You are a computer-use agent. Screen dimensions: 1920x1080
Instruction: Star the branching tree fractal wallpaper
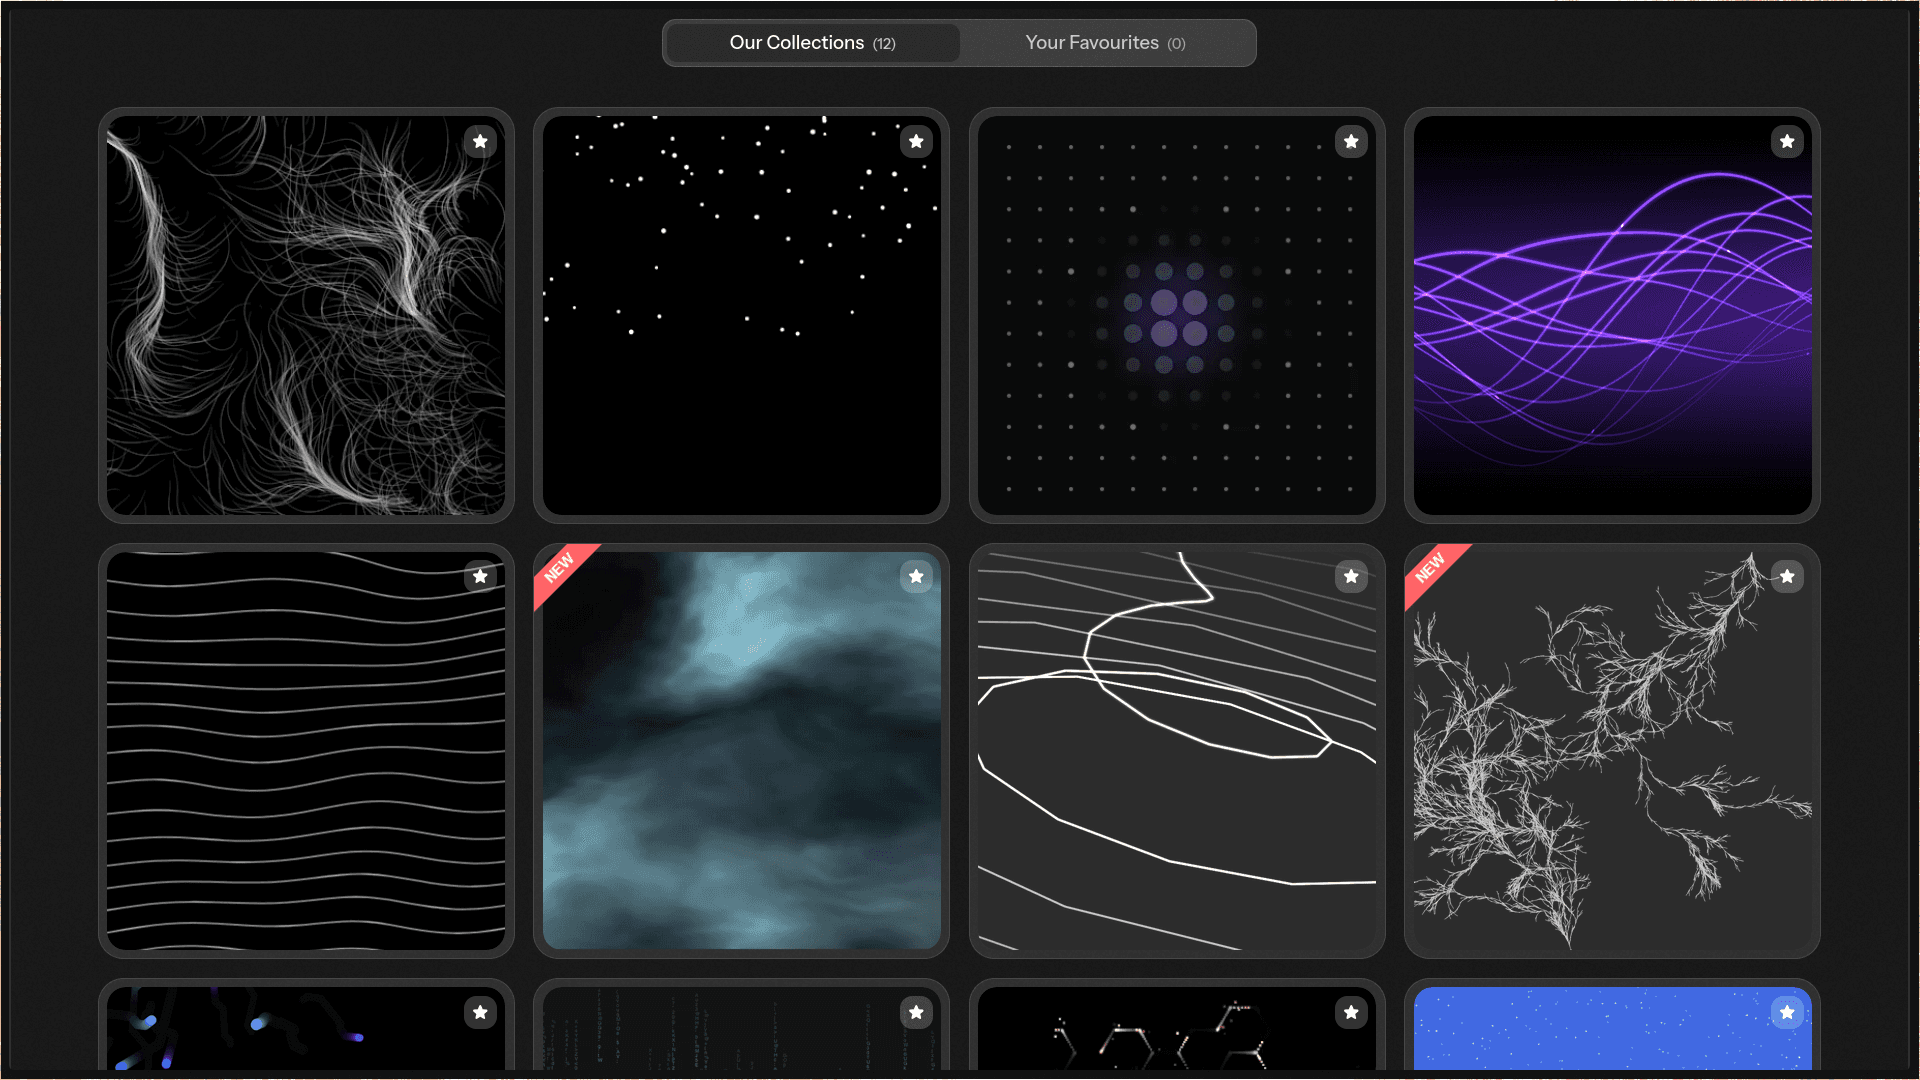[x=1788, y=576]
